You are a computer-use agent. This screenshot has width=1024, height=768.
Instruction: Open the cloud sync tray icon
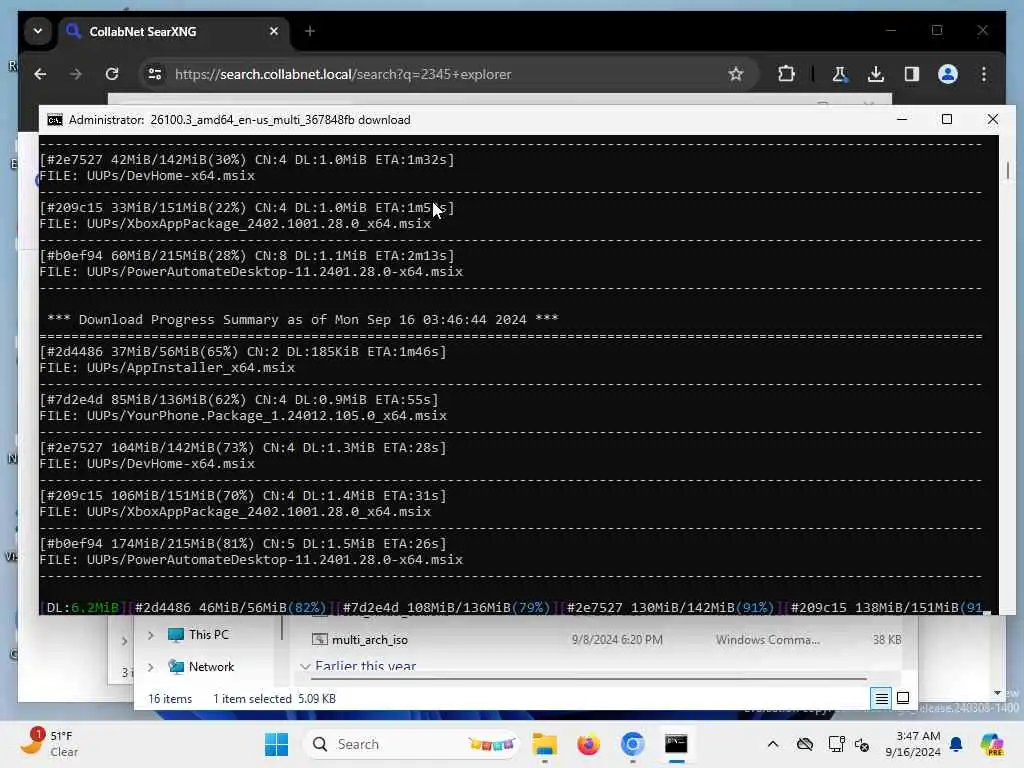(805, 744)
